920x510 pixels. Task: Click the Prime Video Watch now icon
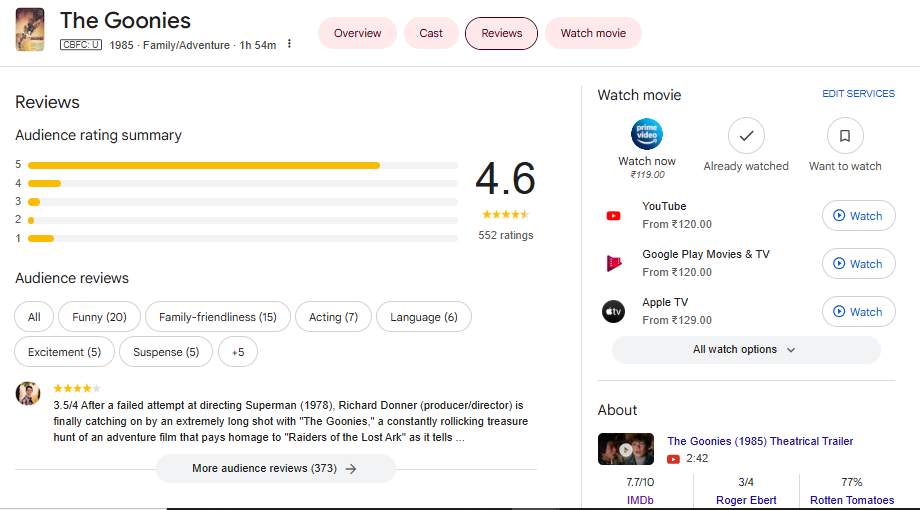647,135
